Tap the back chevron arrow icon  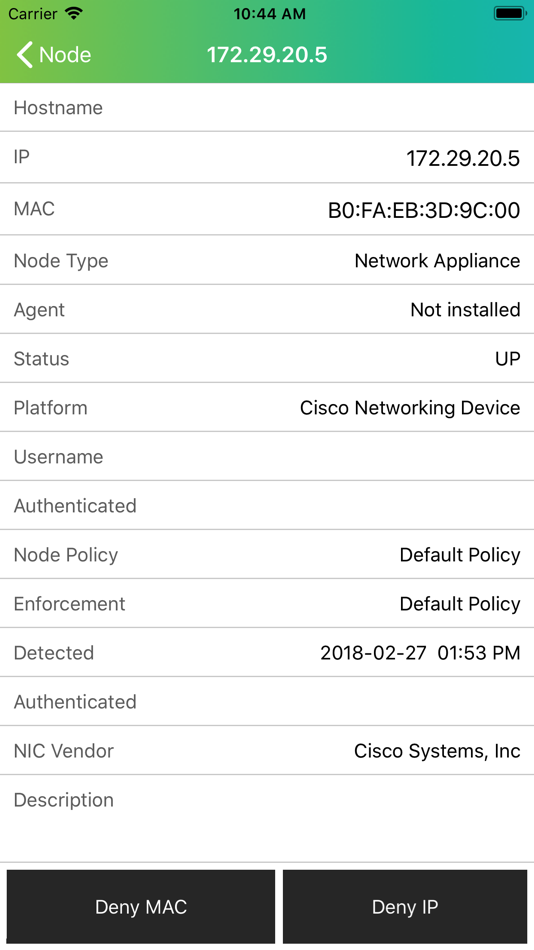(24, 55)
